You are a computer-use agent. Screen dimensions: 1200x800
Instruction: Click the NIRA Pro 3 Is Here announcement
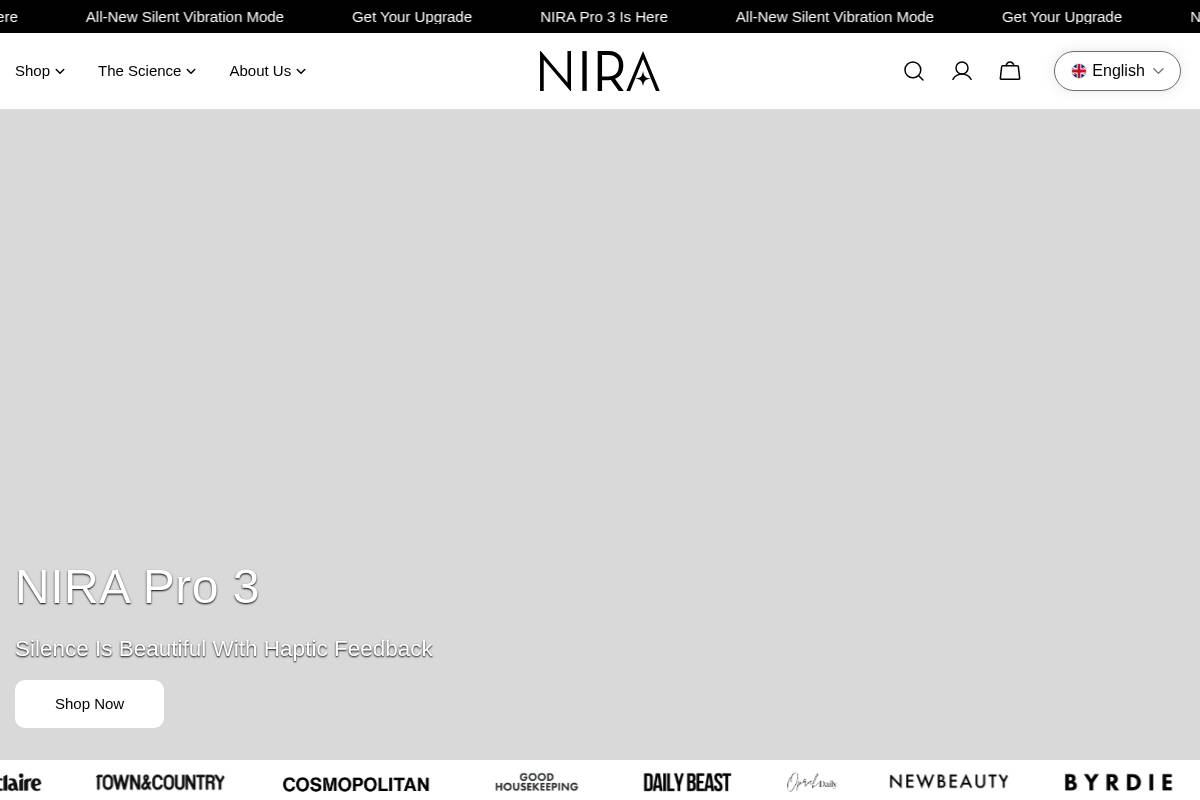604,16
